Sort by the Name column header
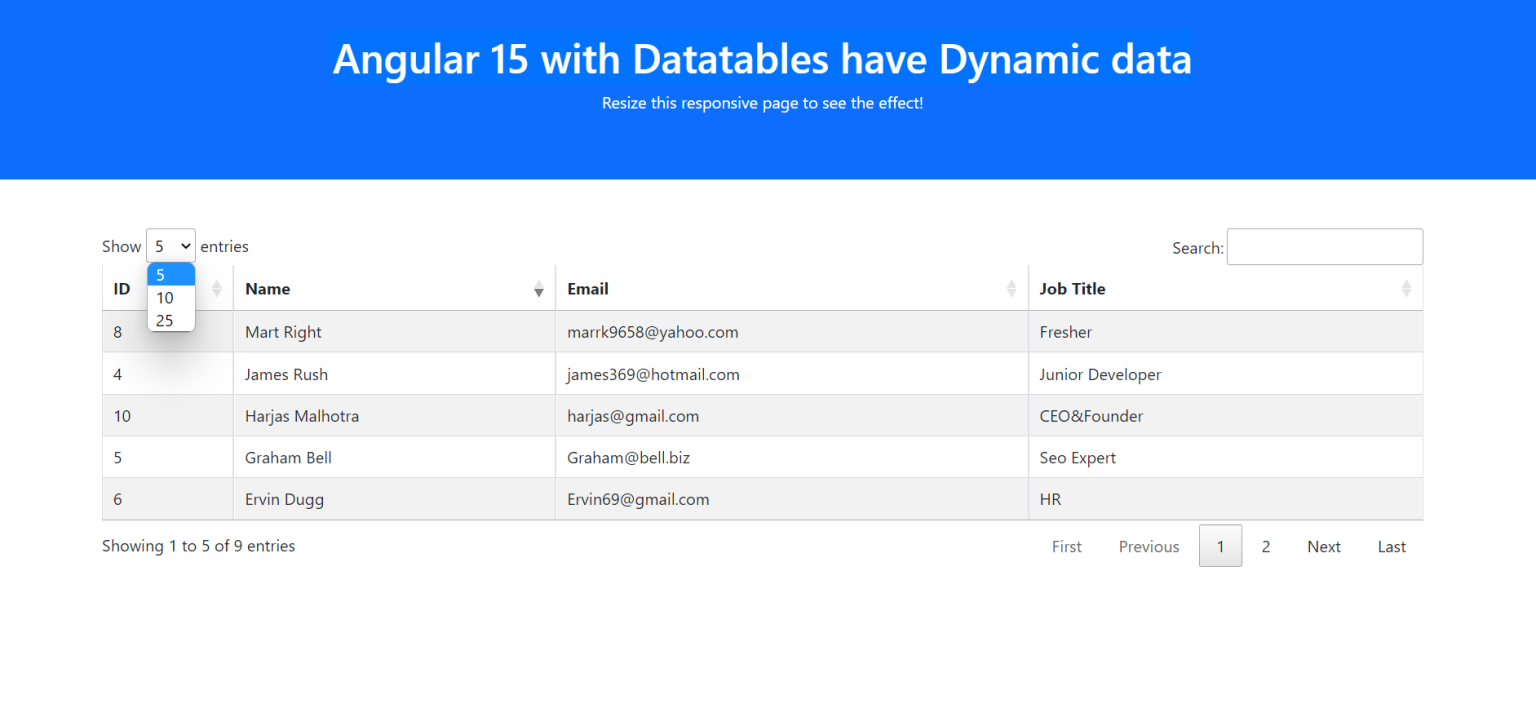This screenshot has height=717, width=1536. (x=268, y=289)
